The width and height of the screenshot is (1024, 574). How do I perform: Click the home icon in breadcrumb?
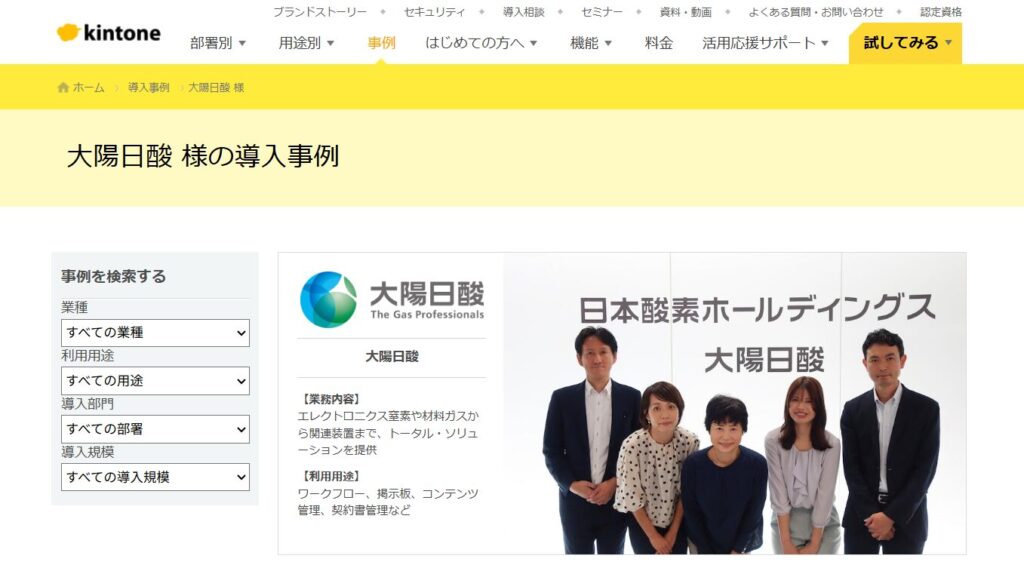pos(64,88)
